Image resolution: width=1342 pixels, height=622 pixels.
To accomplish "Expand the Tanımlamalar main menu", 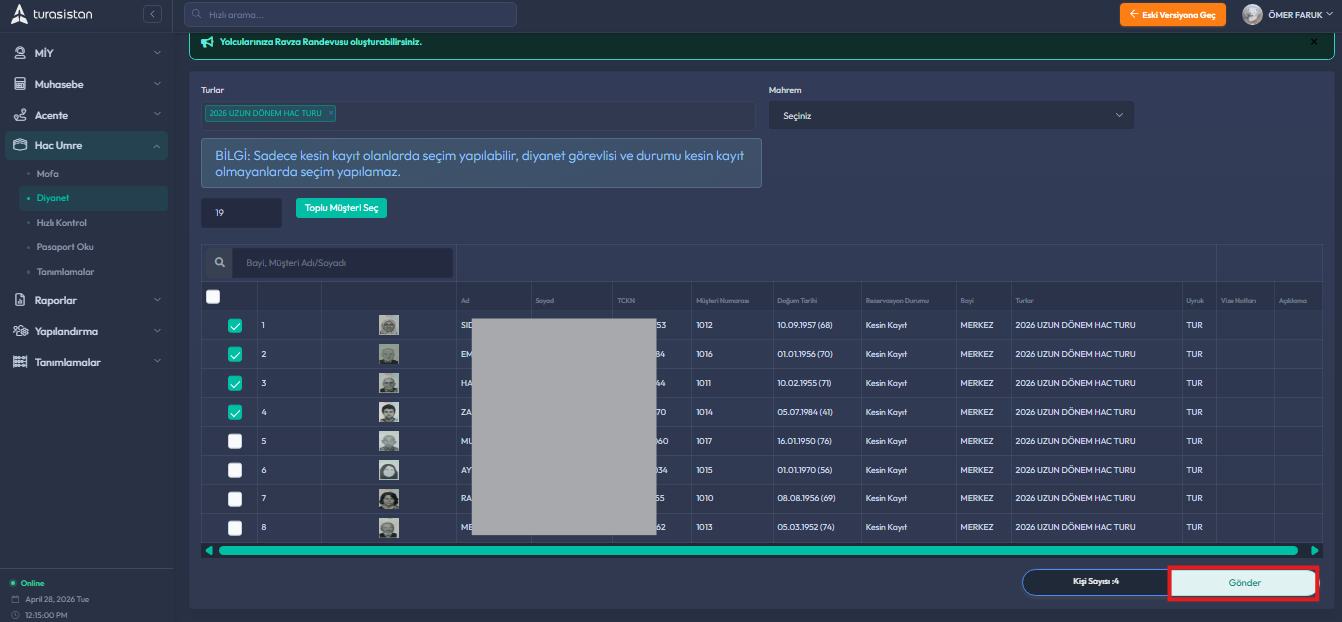I will (86, 362).
